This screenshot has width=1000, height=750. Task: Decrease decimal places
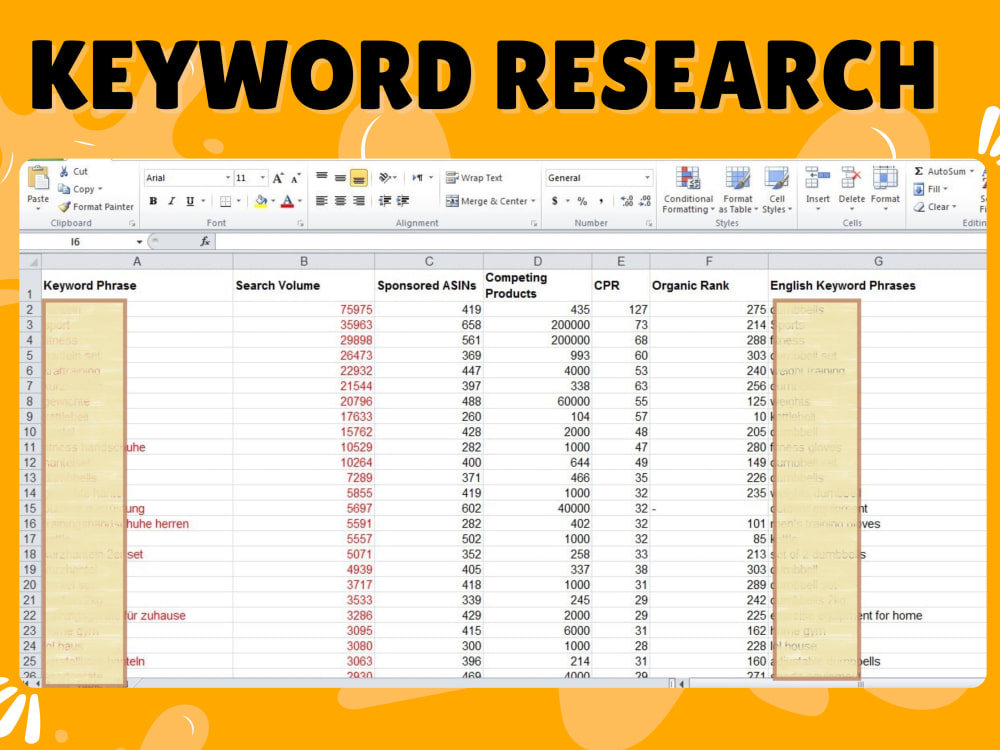645,201
